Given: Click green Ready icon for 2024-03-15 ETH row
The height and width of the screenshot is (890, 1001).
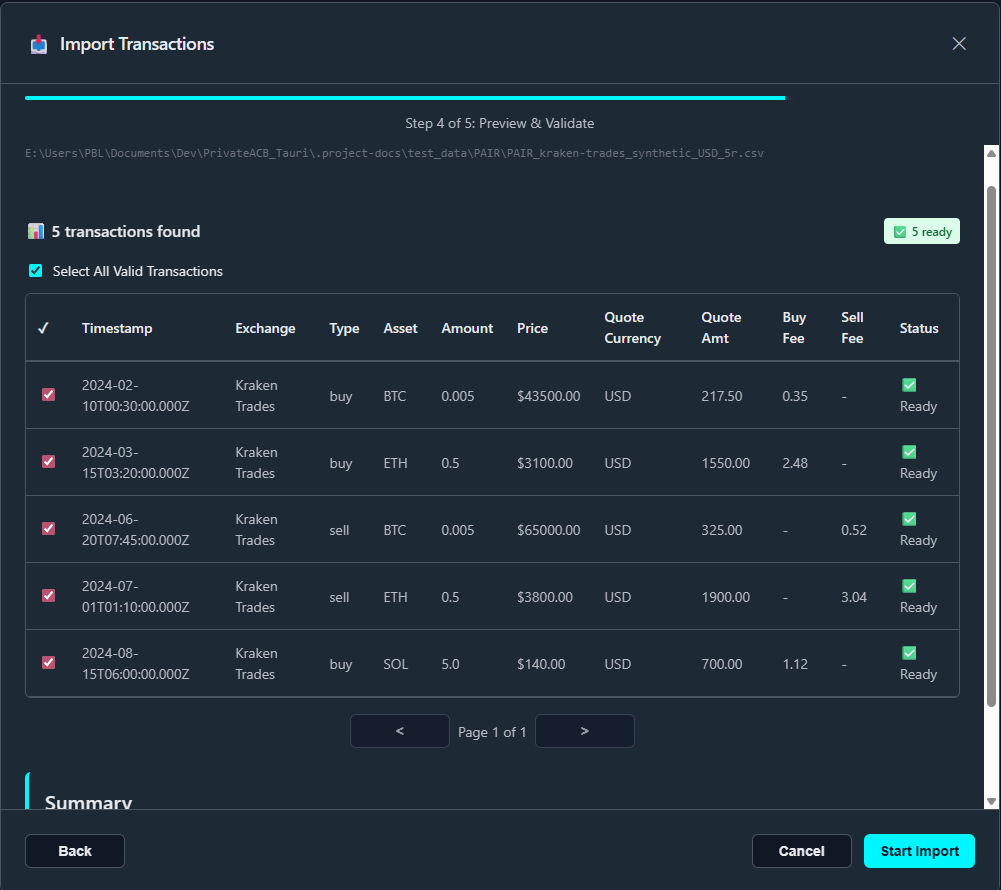Looking at the screenshot, I should point(909,452).
